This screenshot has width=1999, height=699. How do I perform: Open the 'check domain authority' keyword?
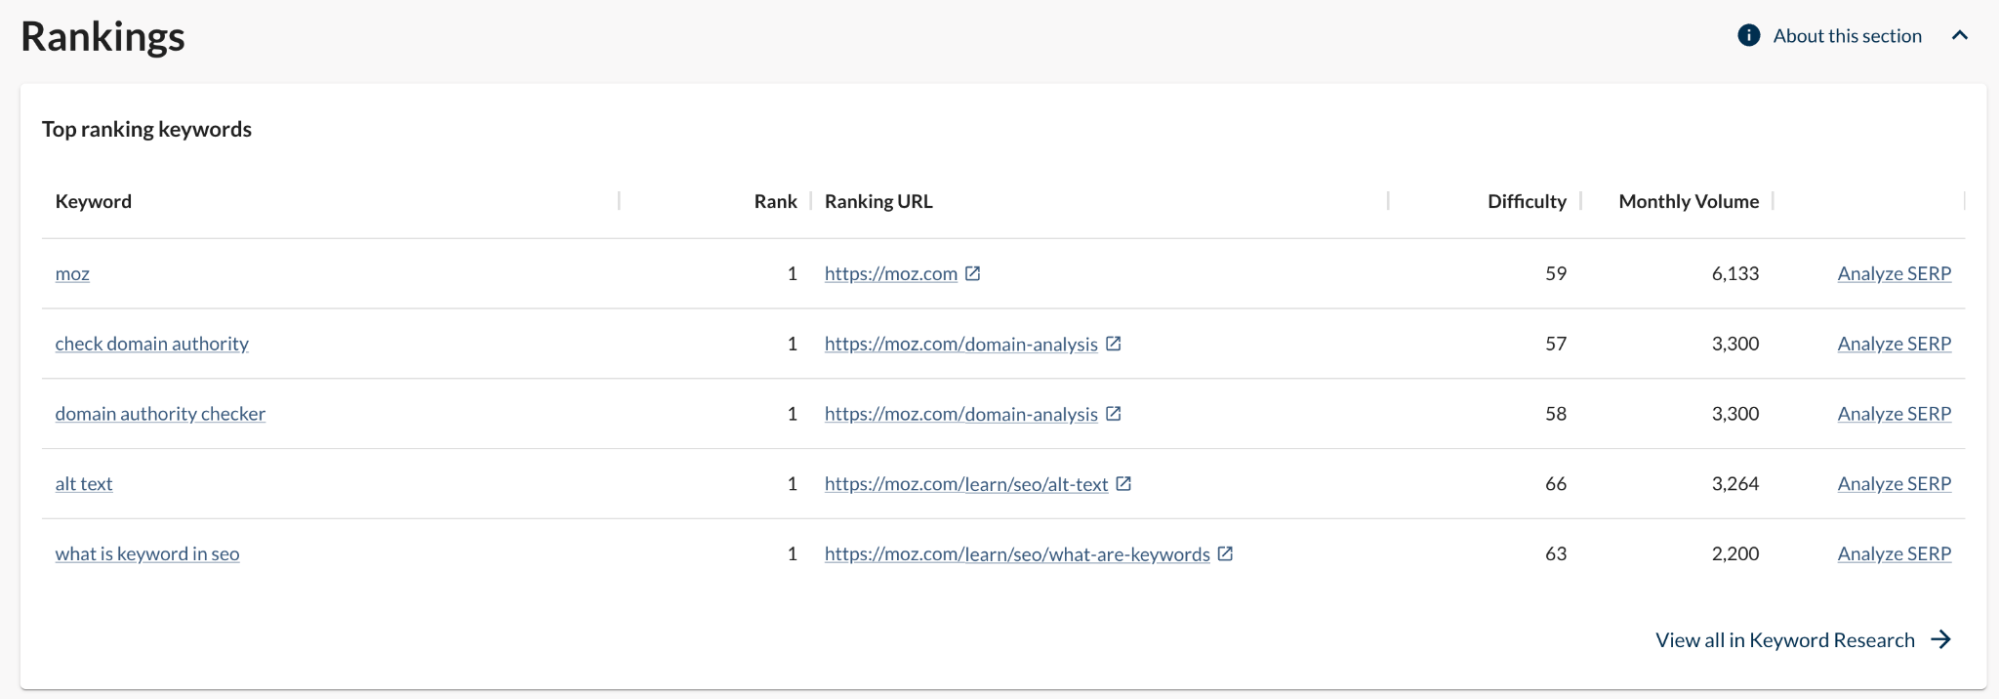[152, 344]
